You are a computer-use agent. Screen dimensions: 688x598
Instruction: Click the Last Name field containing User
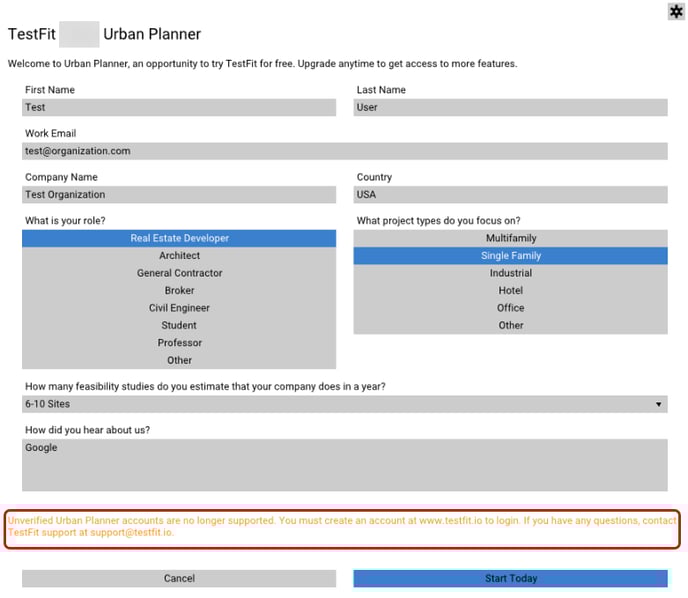point(510,107)
